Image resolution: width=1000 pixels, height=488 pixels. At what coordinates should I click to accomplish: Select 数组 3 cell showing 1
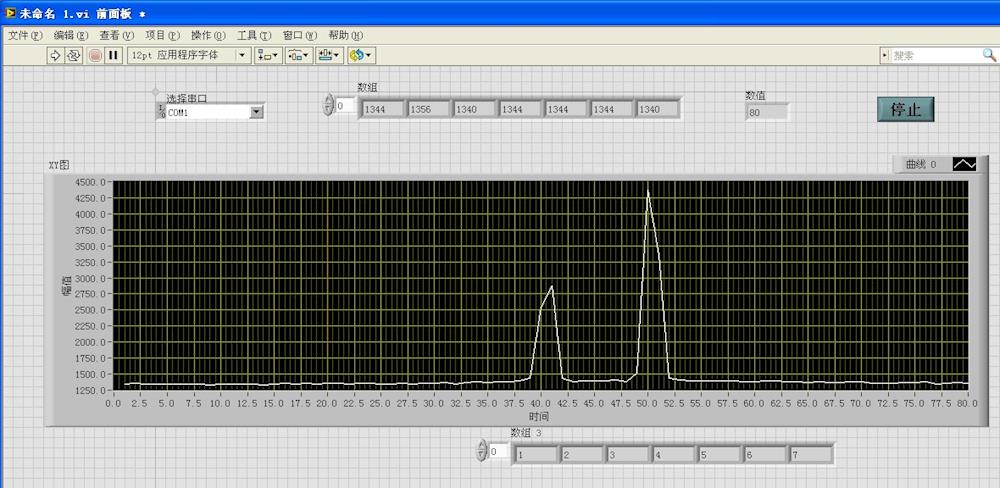(536, 455)
